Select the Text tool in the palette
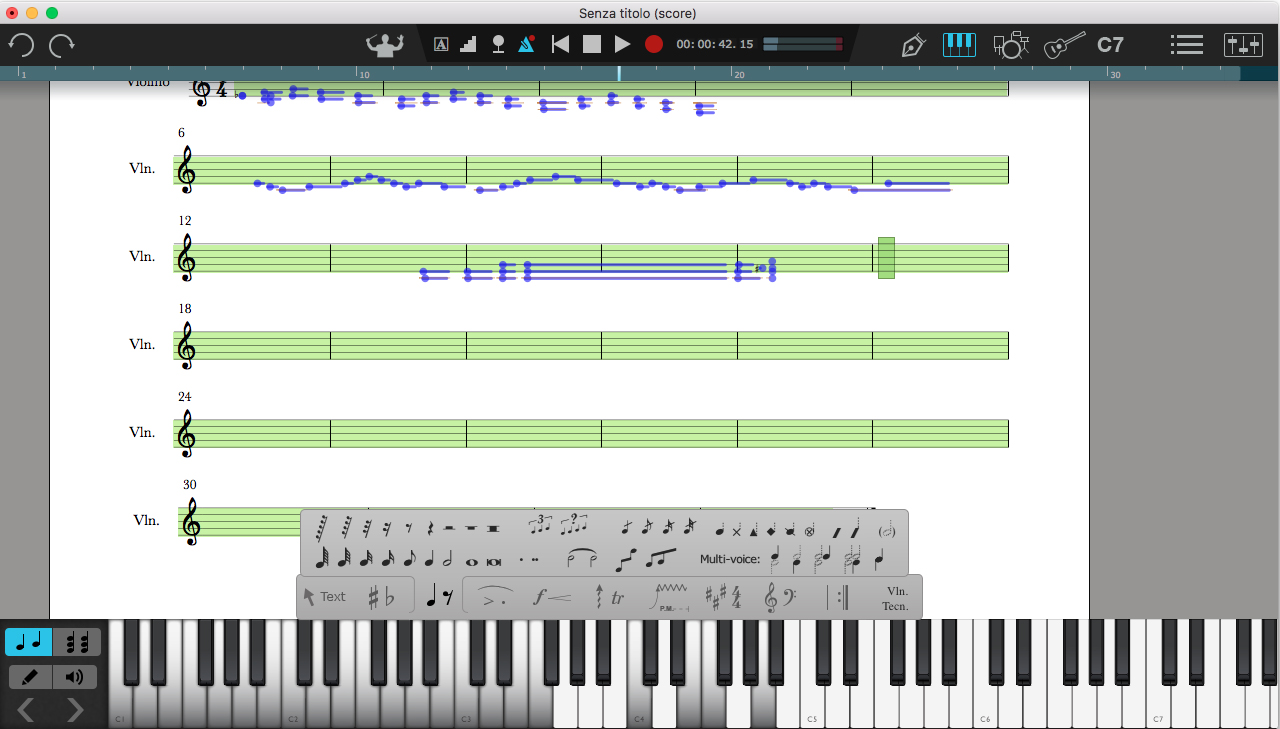This screenshot has height=729, width=1280. (324, 597)
